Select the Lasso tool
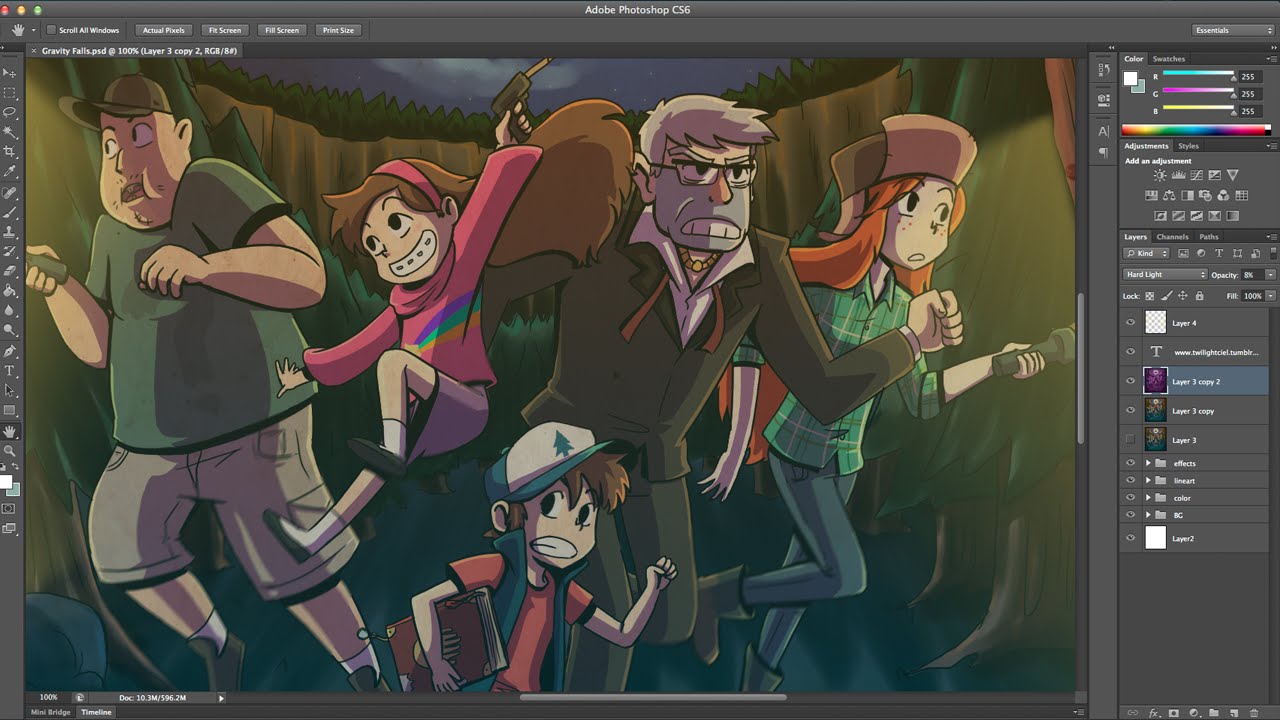Viewport: 1280px width, 720px height. tap(10, 112)
